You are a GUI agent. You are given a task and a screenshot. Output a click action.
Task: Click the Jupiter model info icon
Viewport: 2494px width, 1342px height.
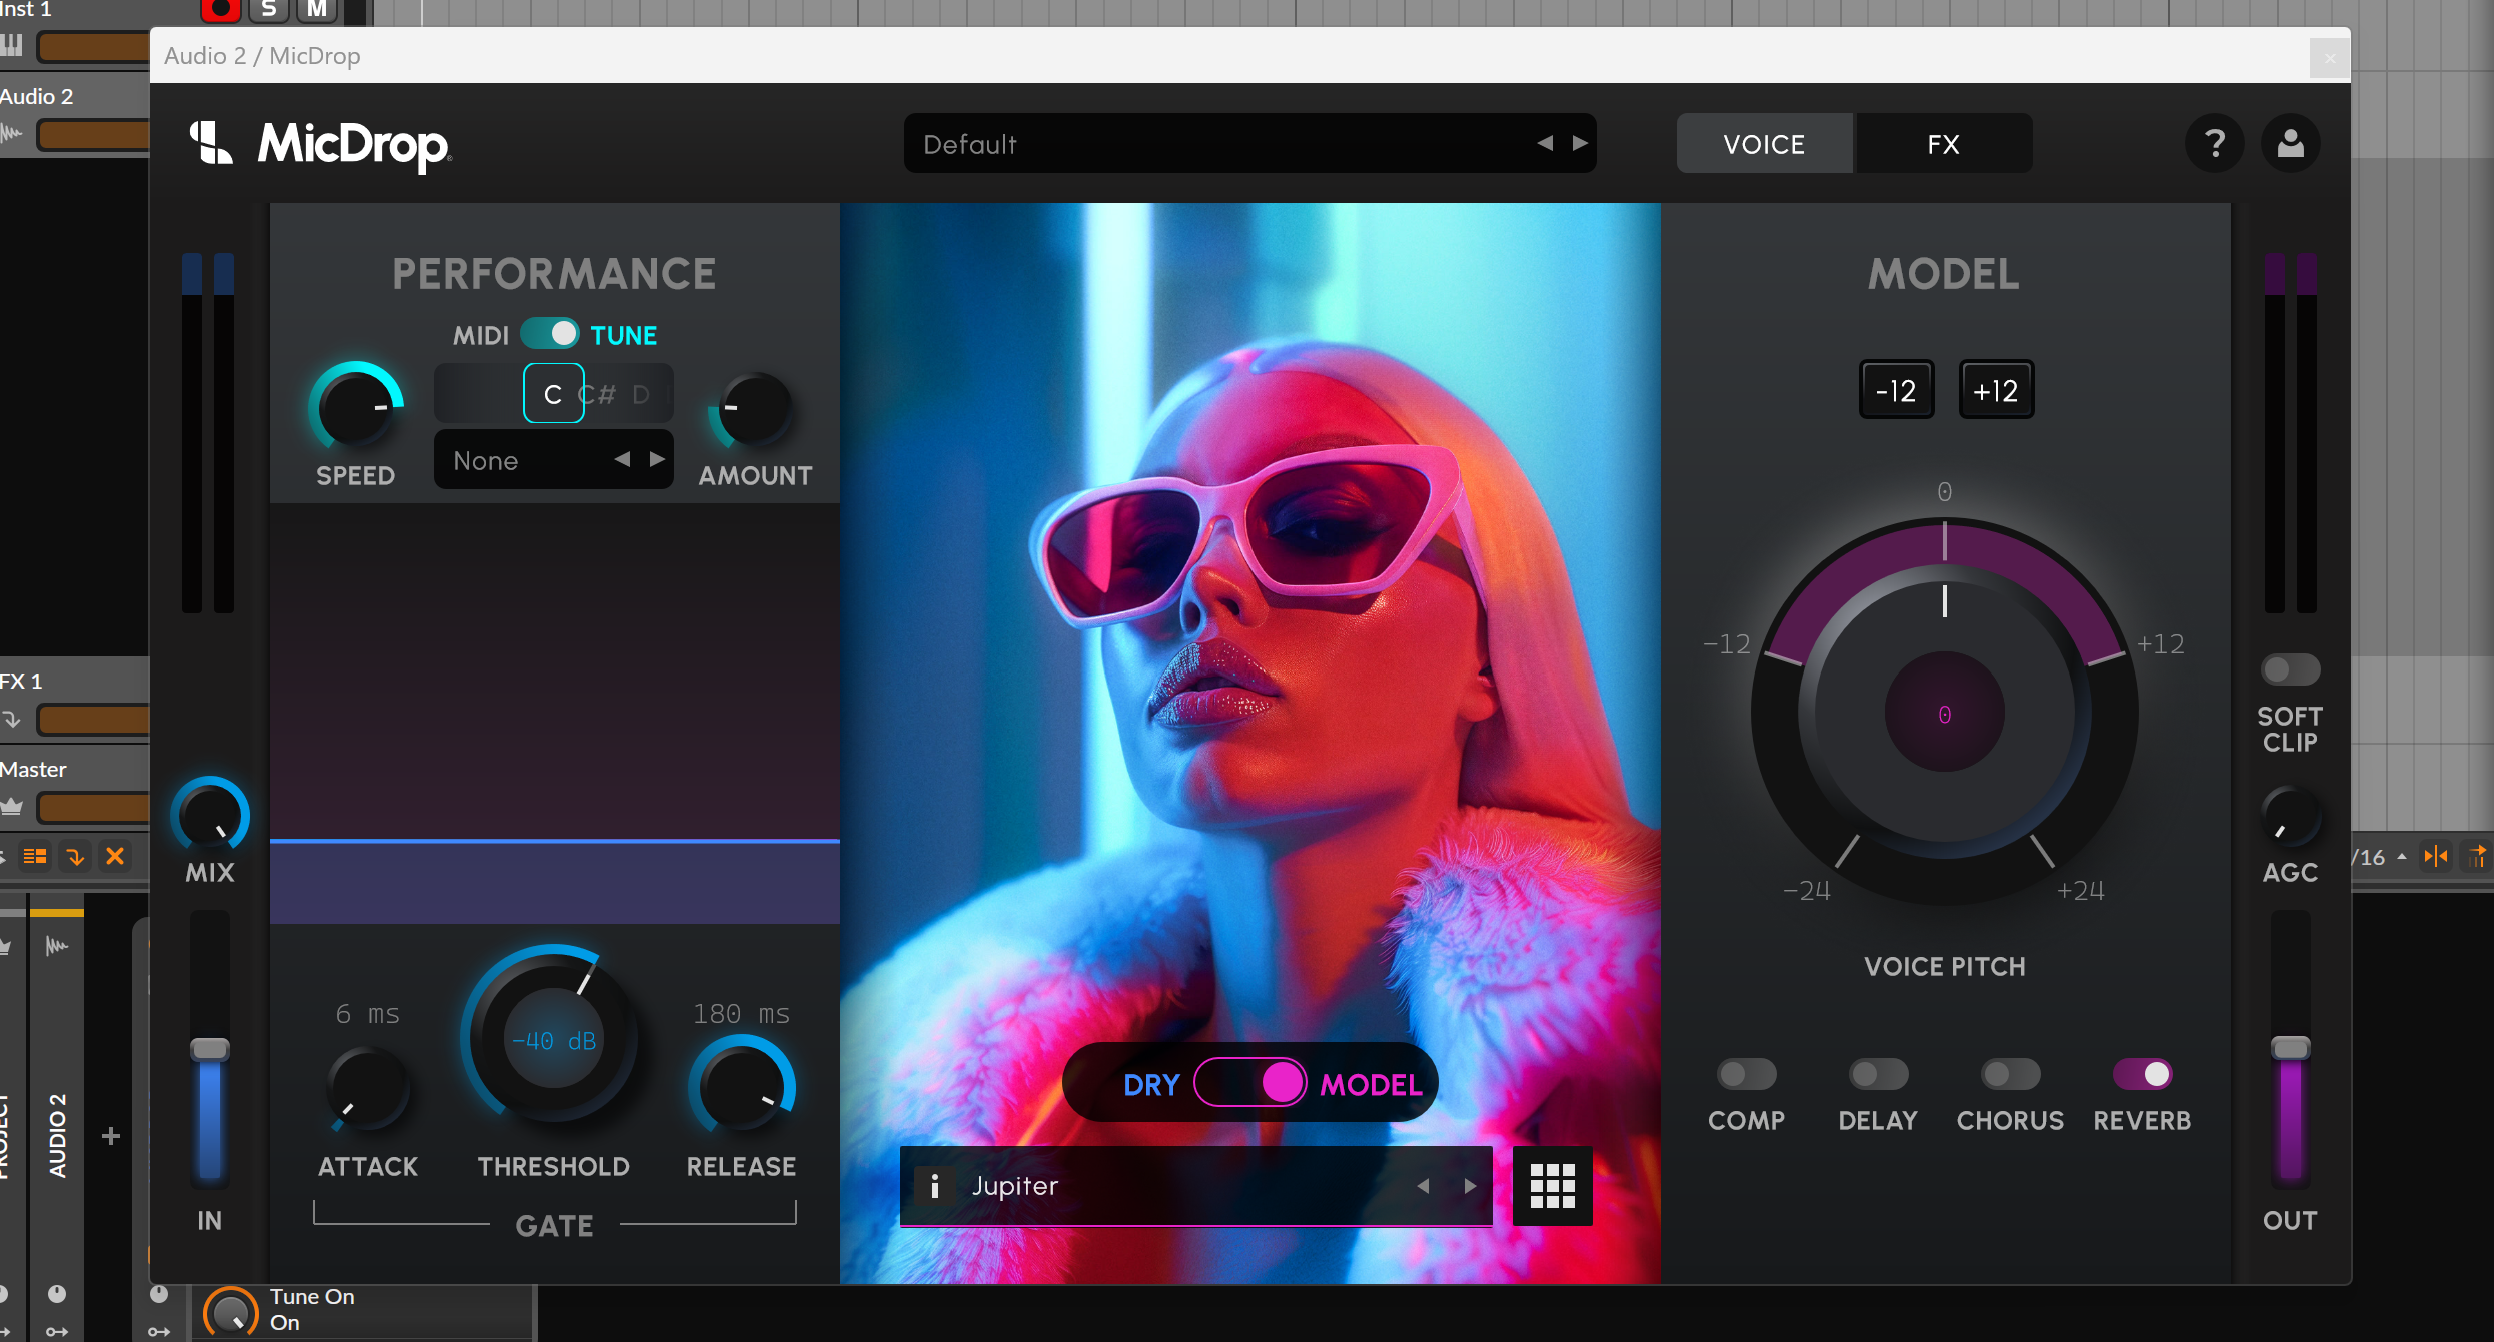click(x=934, y=1186)
